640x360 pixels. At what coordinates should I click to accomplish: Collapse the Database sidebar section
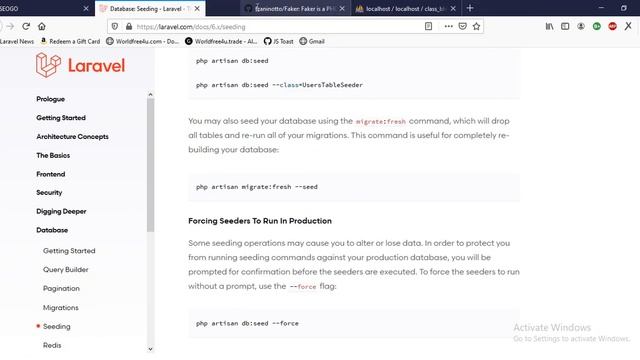52,230
